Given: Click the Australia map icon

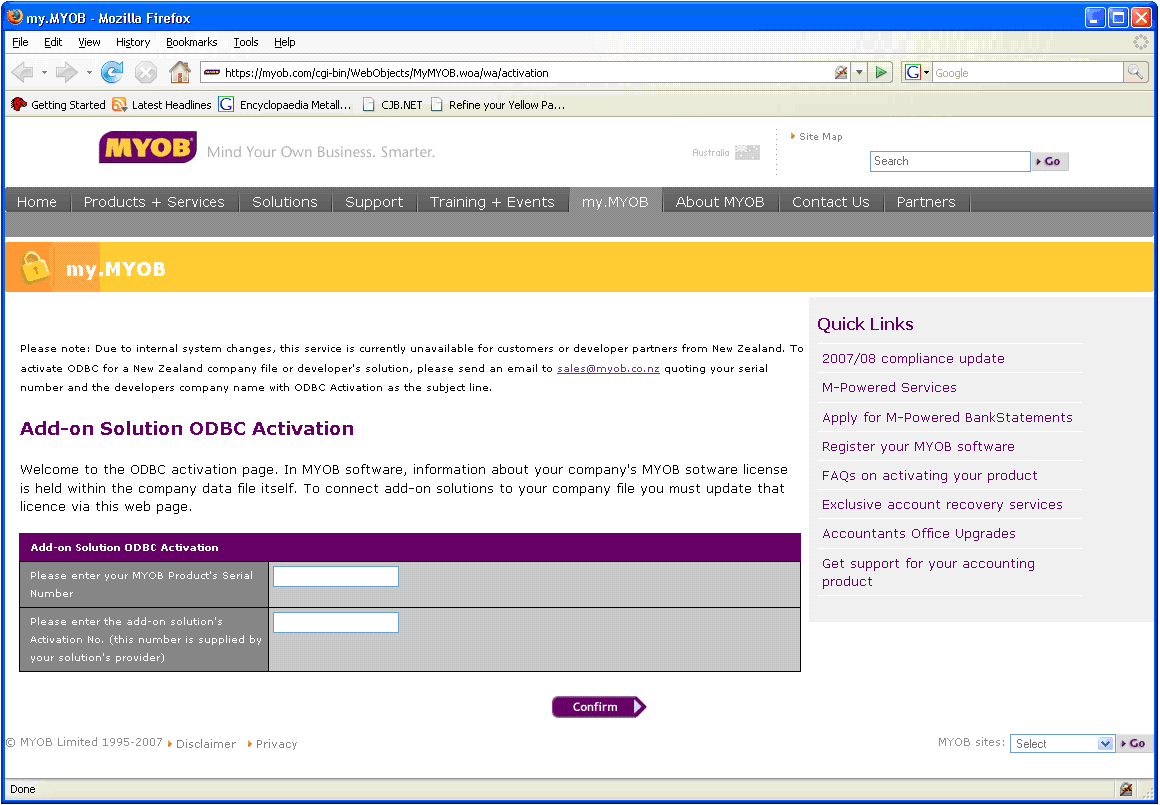Looking at the screenshot, I should [x=747, y=153].
